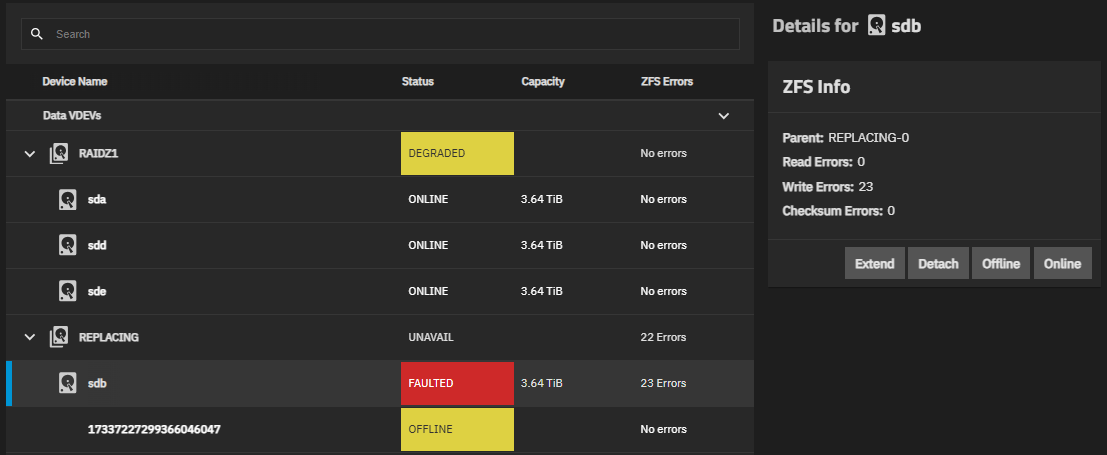This screenshot has width=1107, height=455.
Task: Click the ZFS Errors column header
Action: 666,81
